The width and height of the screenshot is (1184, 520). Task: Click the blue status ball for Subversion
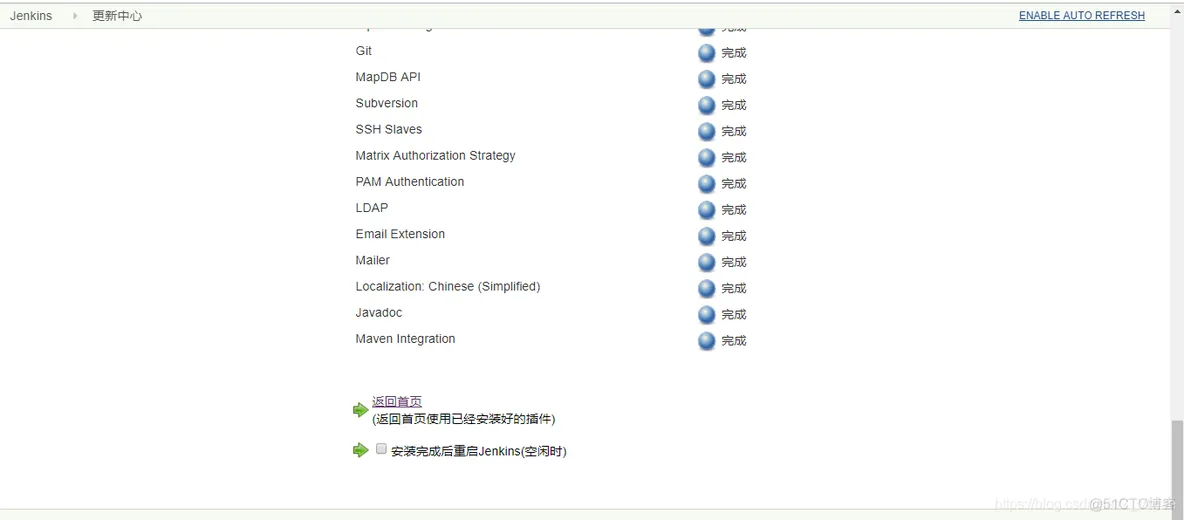[706, 105]
